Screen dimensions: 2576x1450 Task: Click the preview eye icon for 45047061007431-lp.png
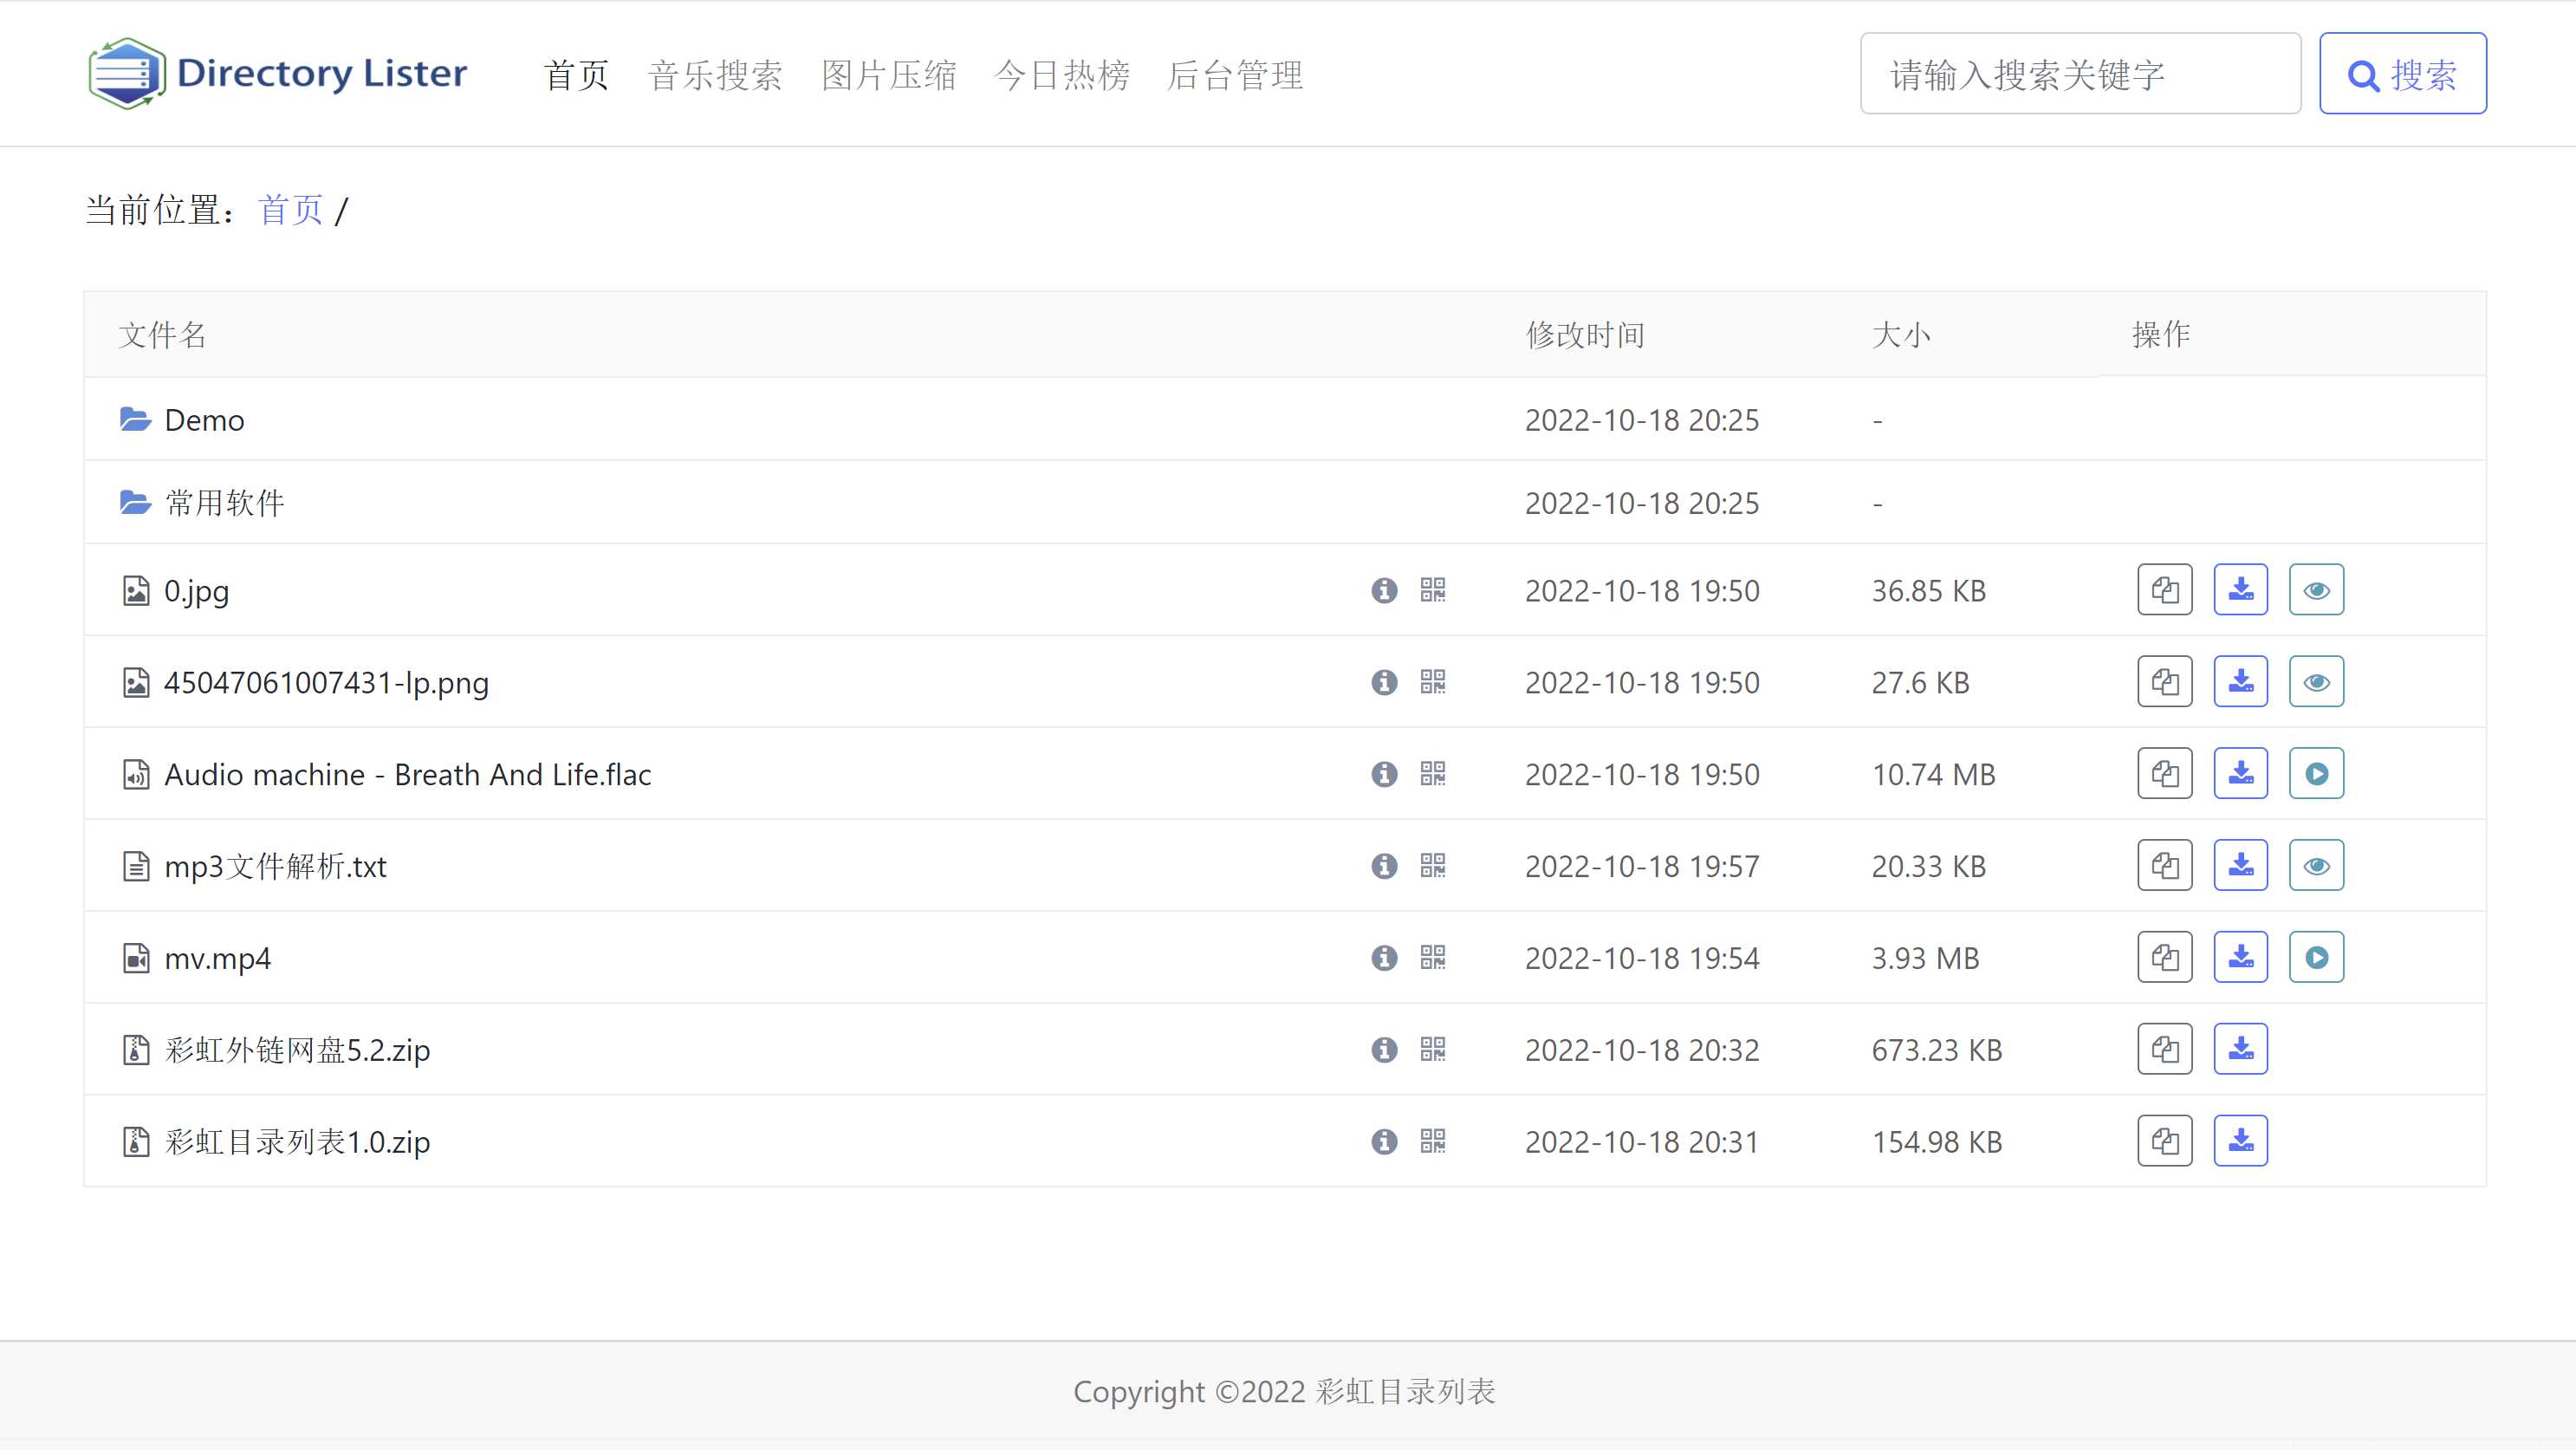tap(2316, 681)
